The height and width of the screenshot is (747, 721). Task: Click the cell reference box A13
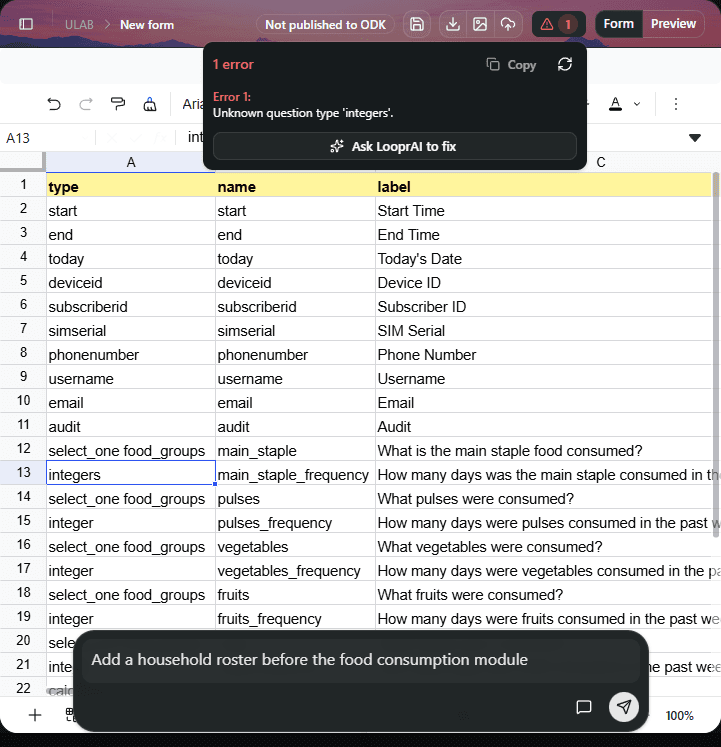45,138
